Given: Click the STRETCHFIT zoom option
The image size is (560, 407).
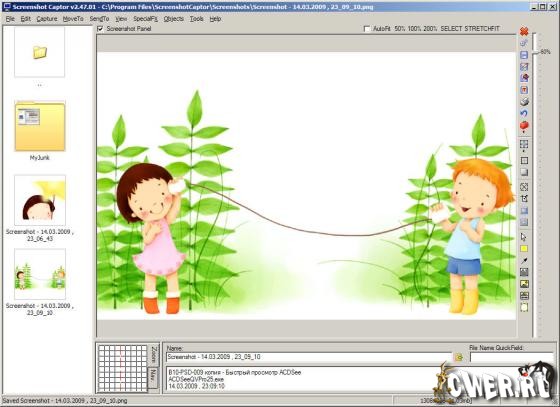Looking at the screenshot, I should click(482, 29).
